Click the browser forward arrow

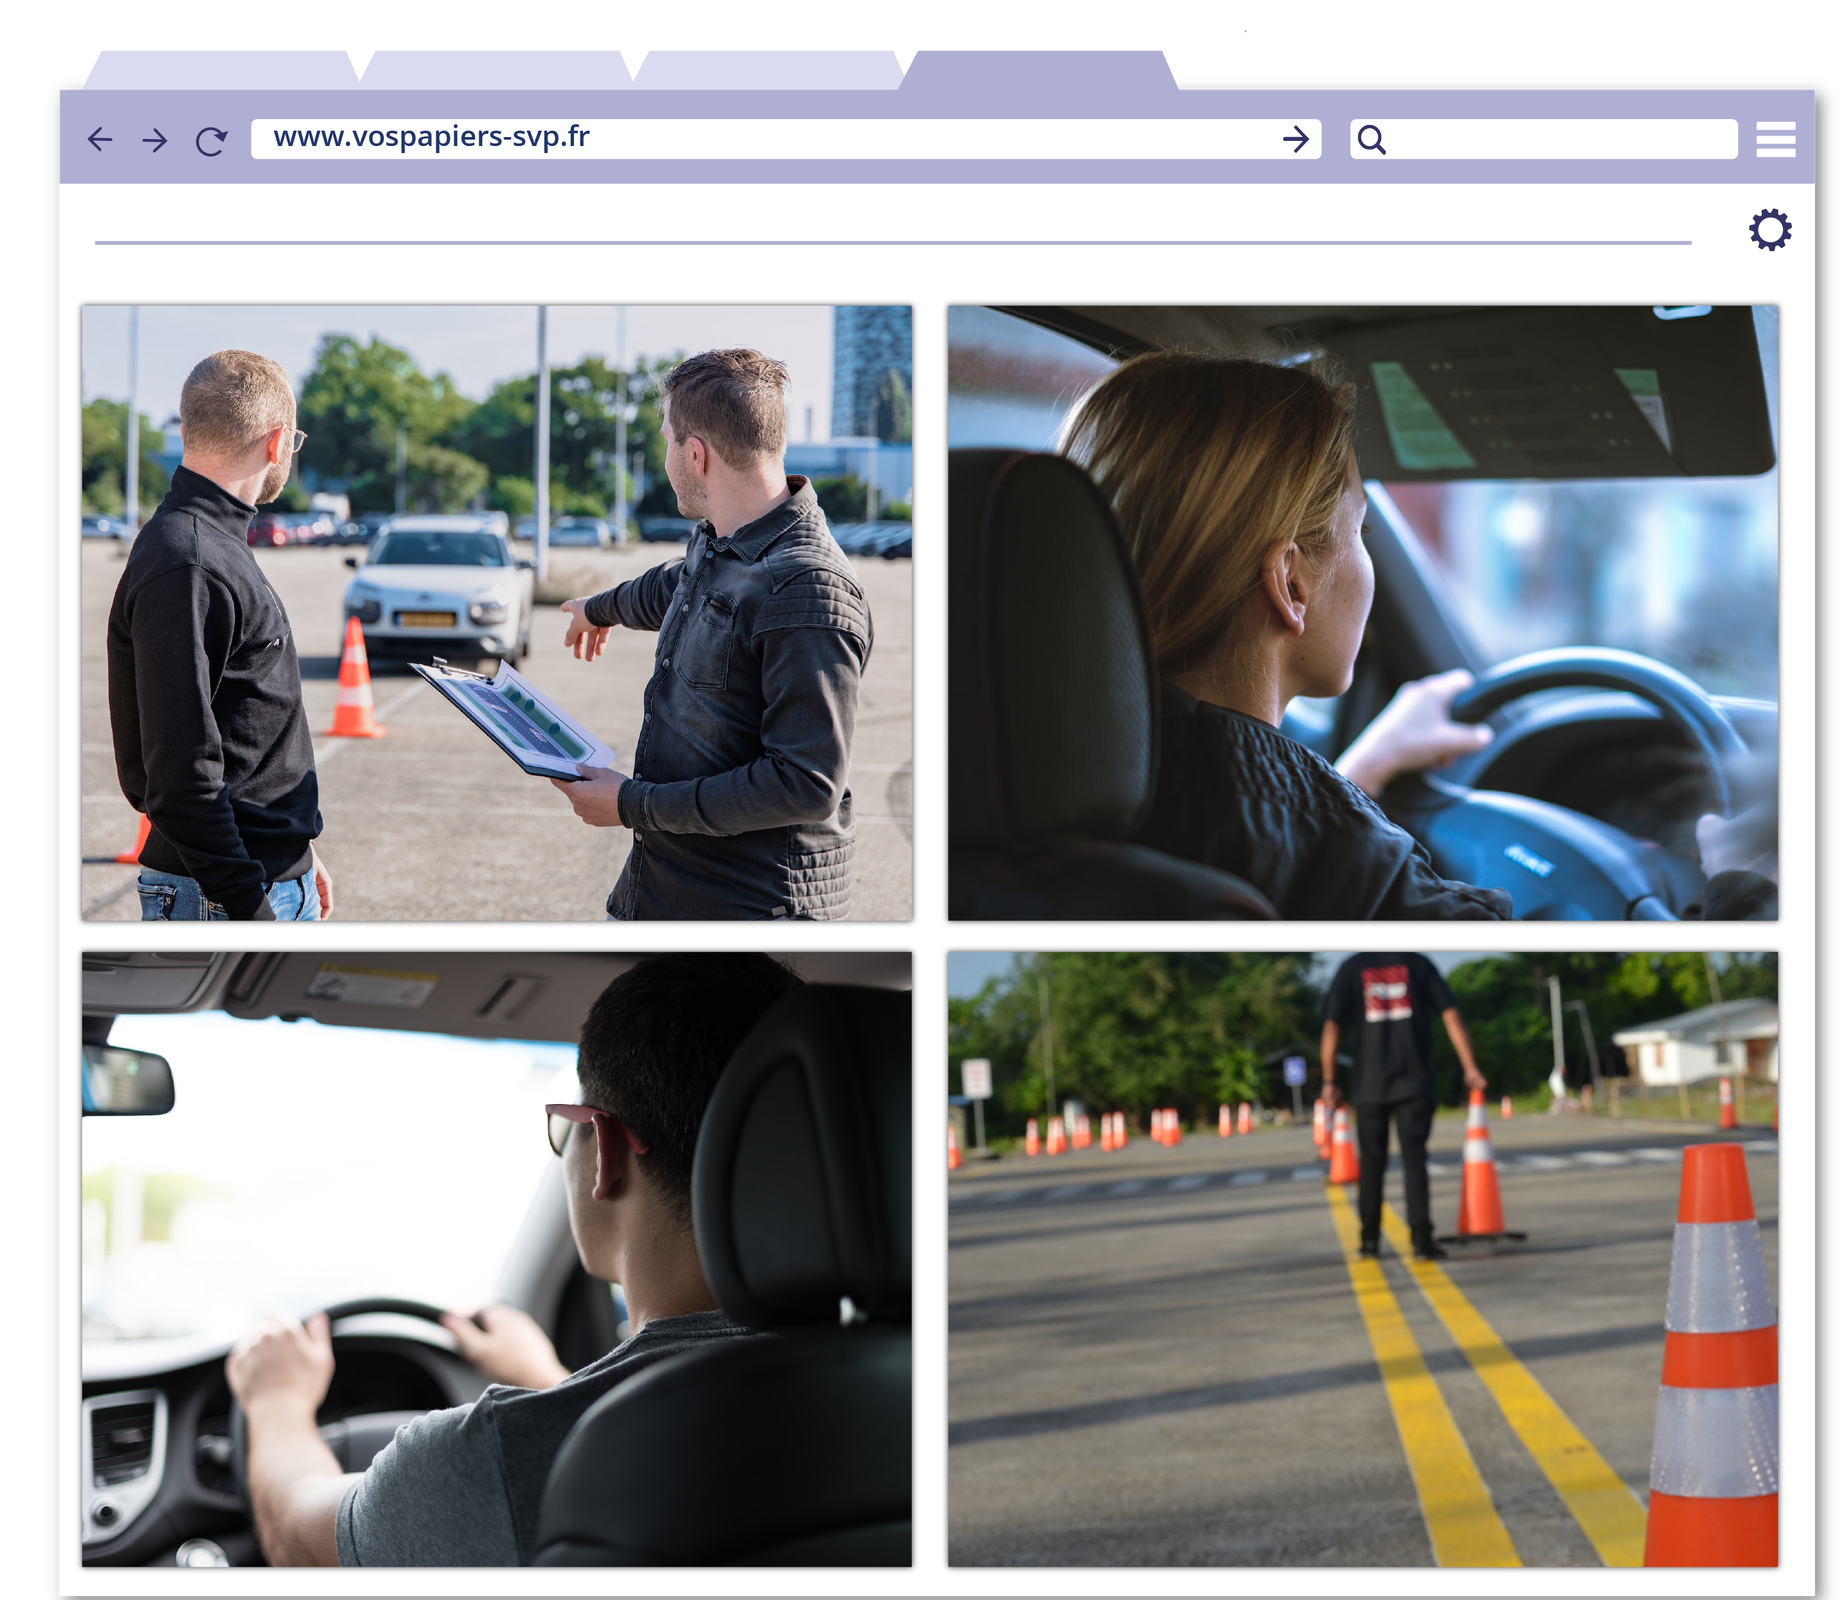155,140
